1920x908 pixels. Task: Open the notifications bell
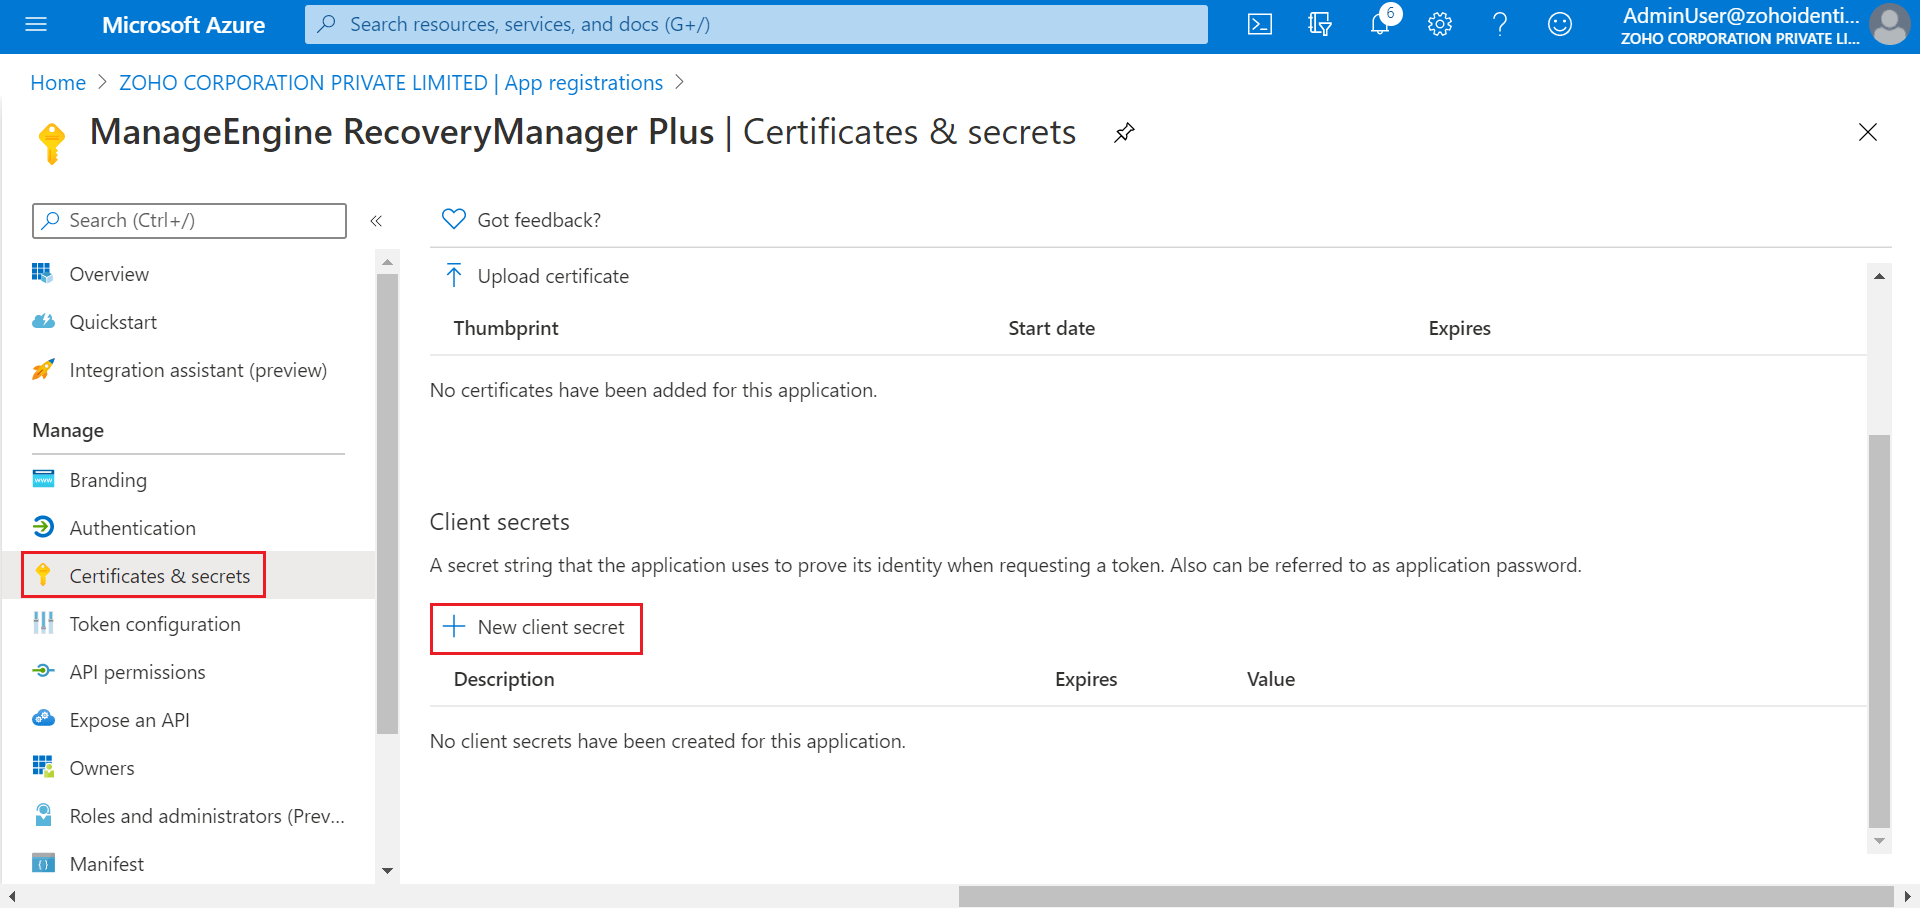pyautogui.click(x=1380, y=25)
